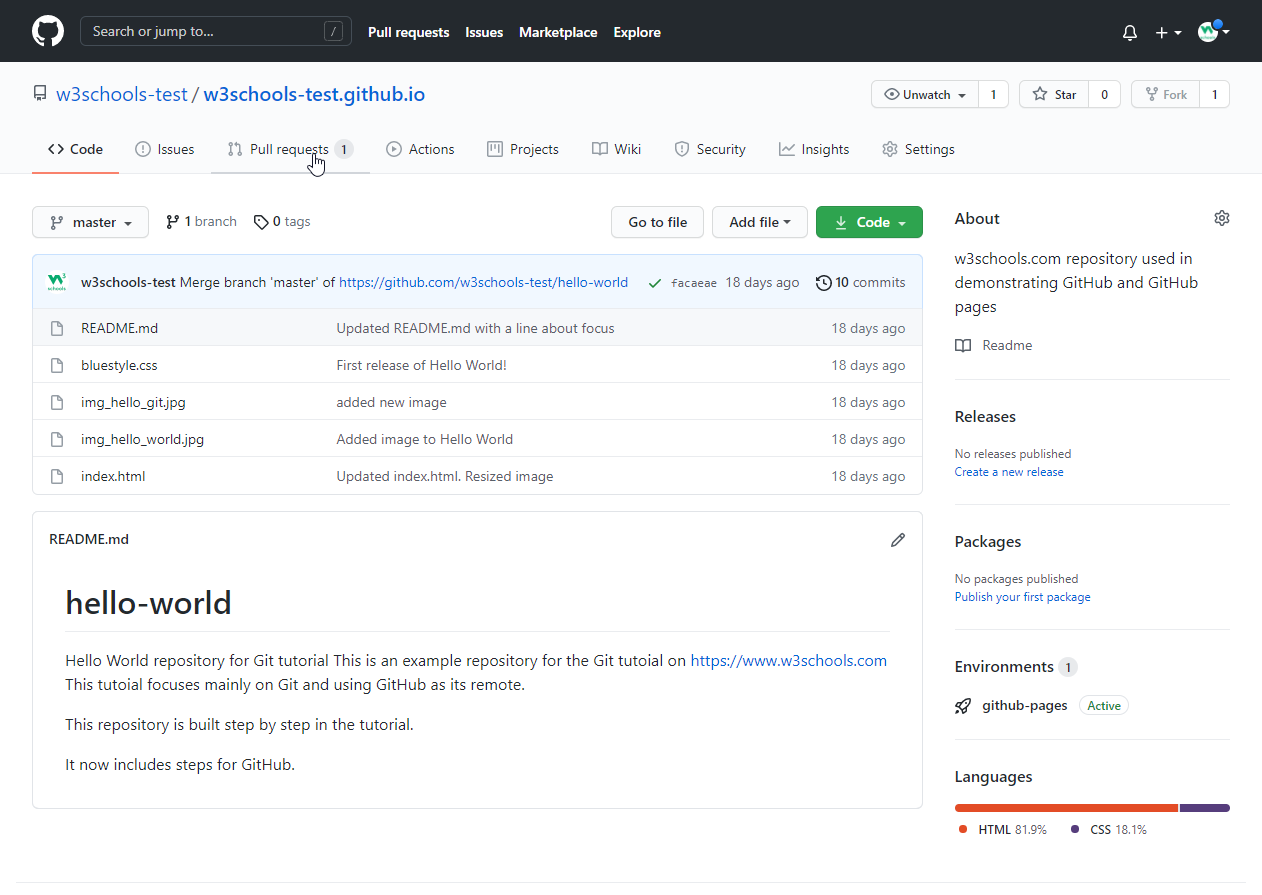Open the Actions tab

tap(420, 149)
